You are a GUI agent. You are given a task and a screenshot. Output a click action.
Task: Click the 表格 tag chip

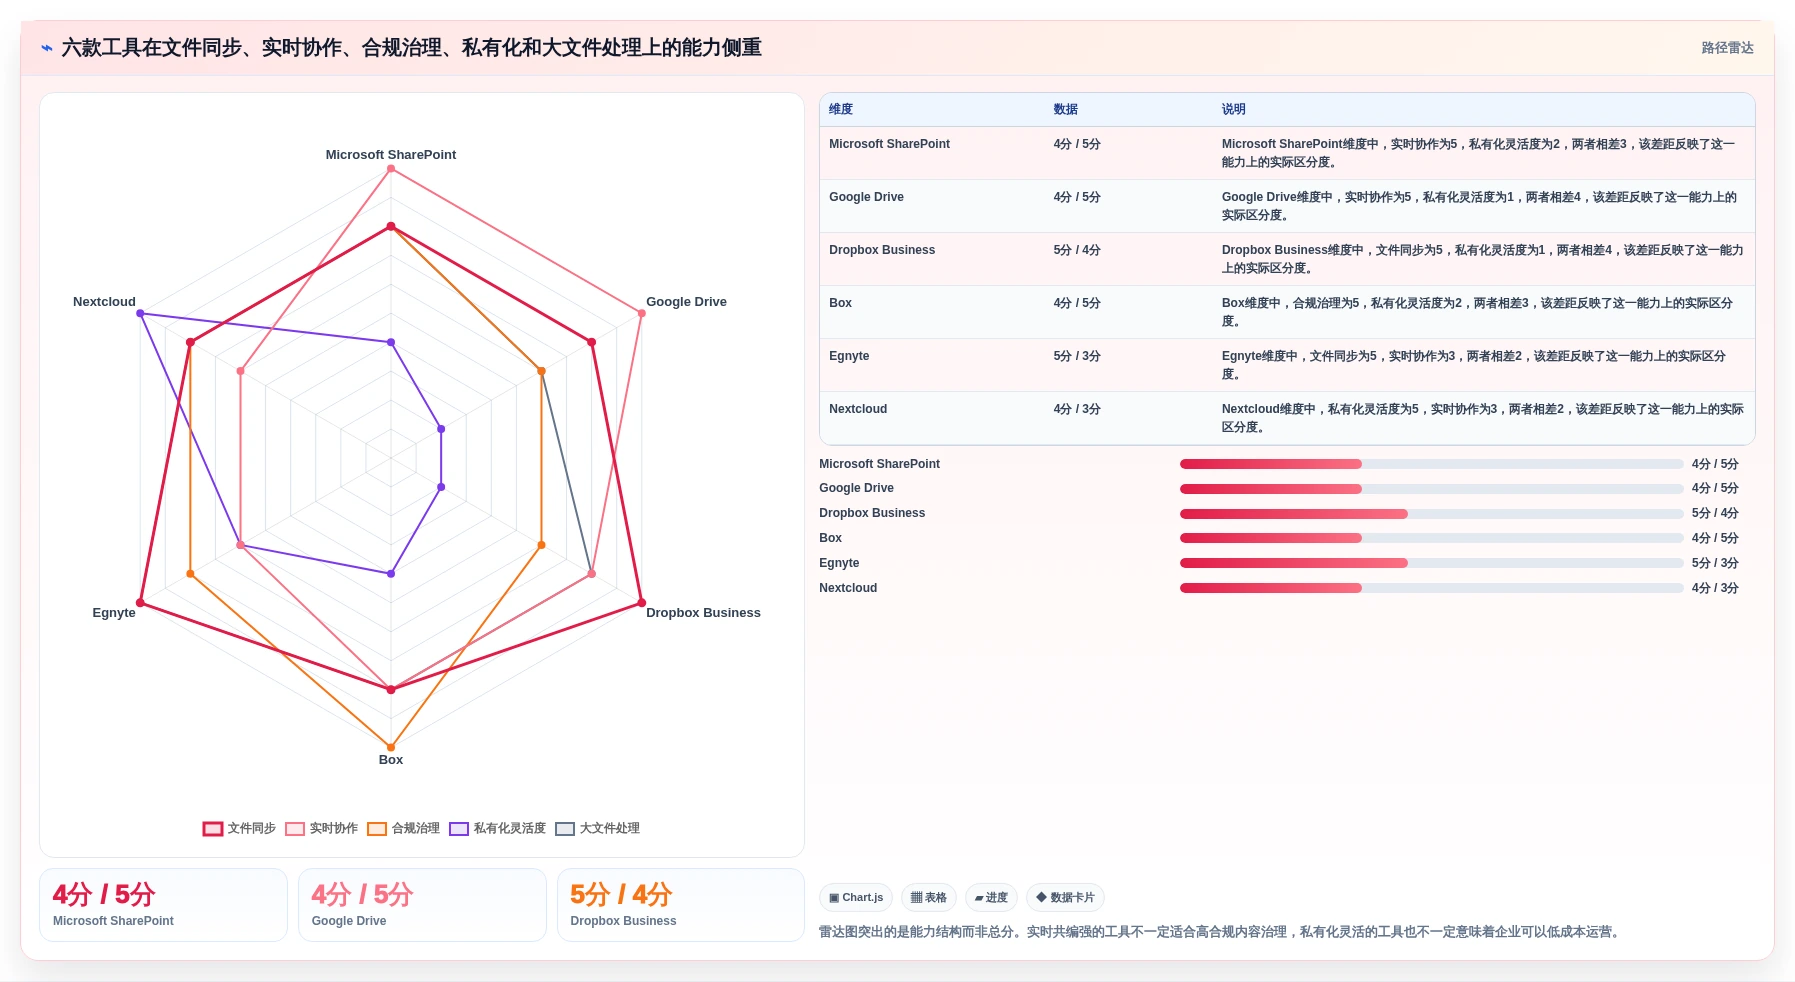(x=929, y=898)
